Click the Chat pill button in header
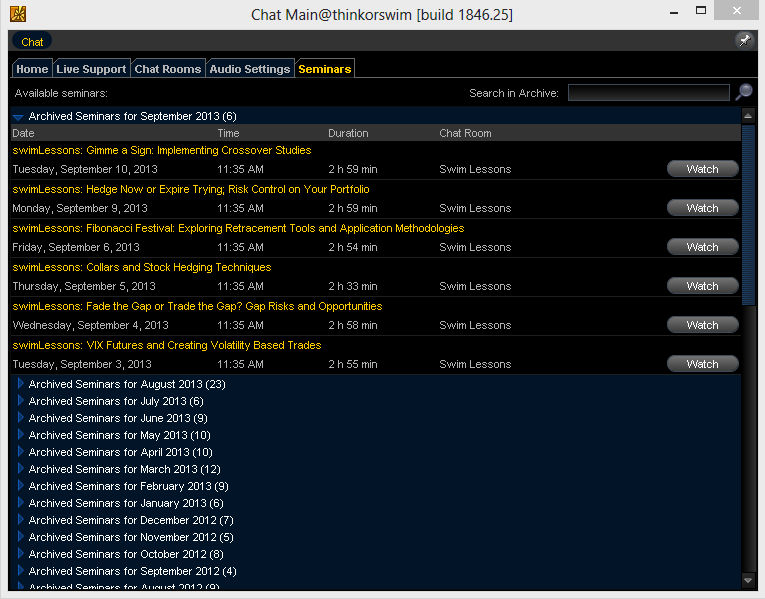Image resolution: width=765 pixels, height=599 pixels. pyautogui.click(x=32, y=42)
